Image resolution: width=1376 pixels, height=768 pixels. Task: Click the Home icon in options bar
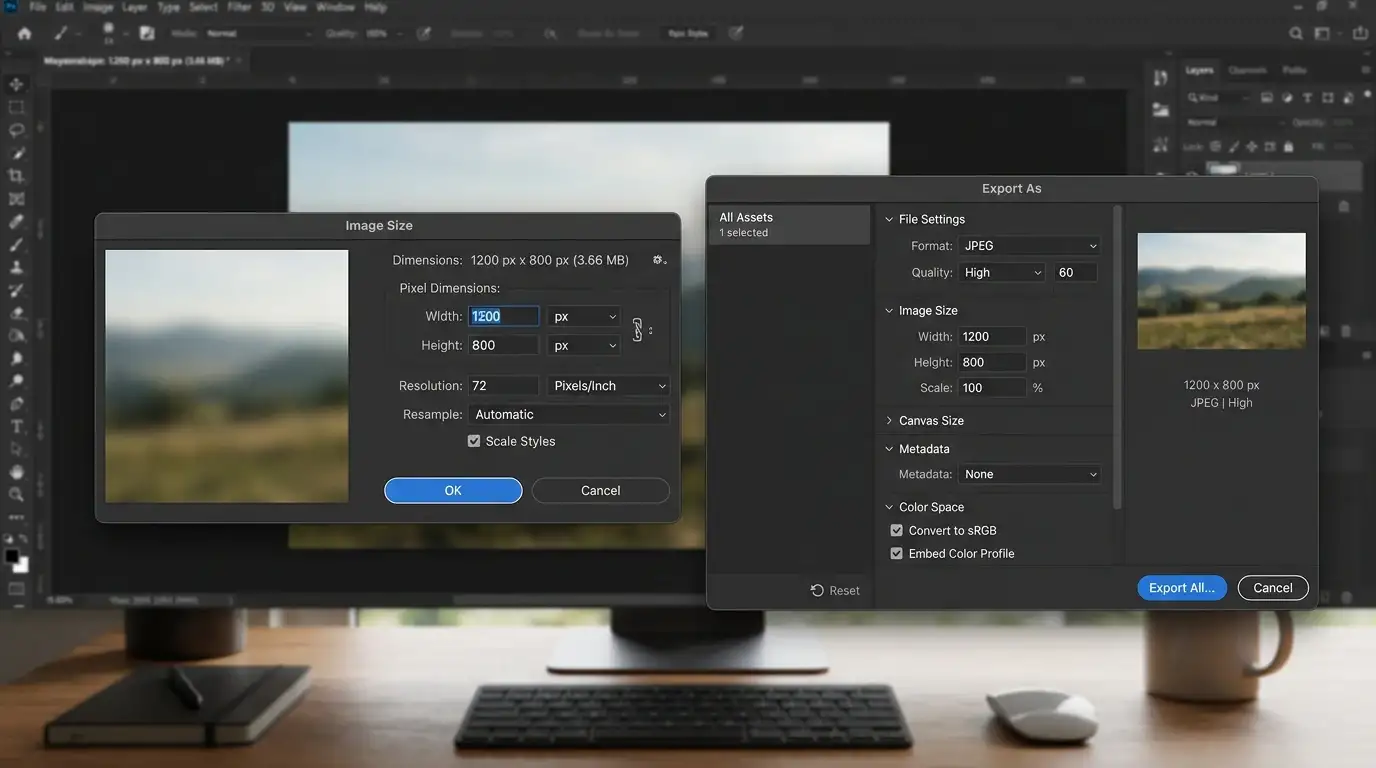click(24, 33)
